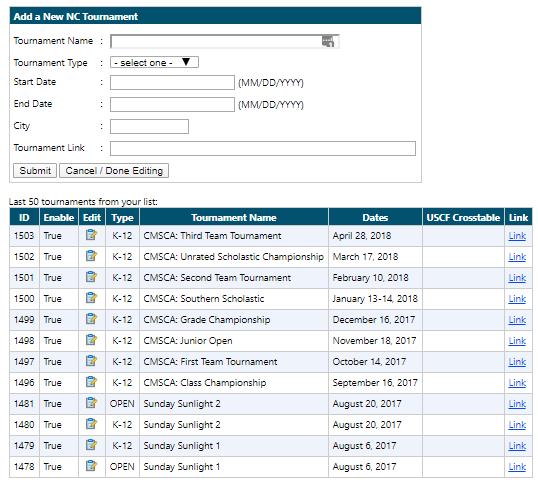Select the City text box
Screen dimensions: 538x485
149,127
